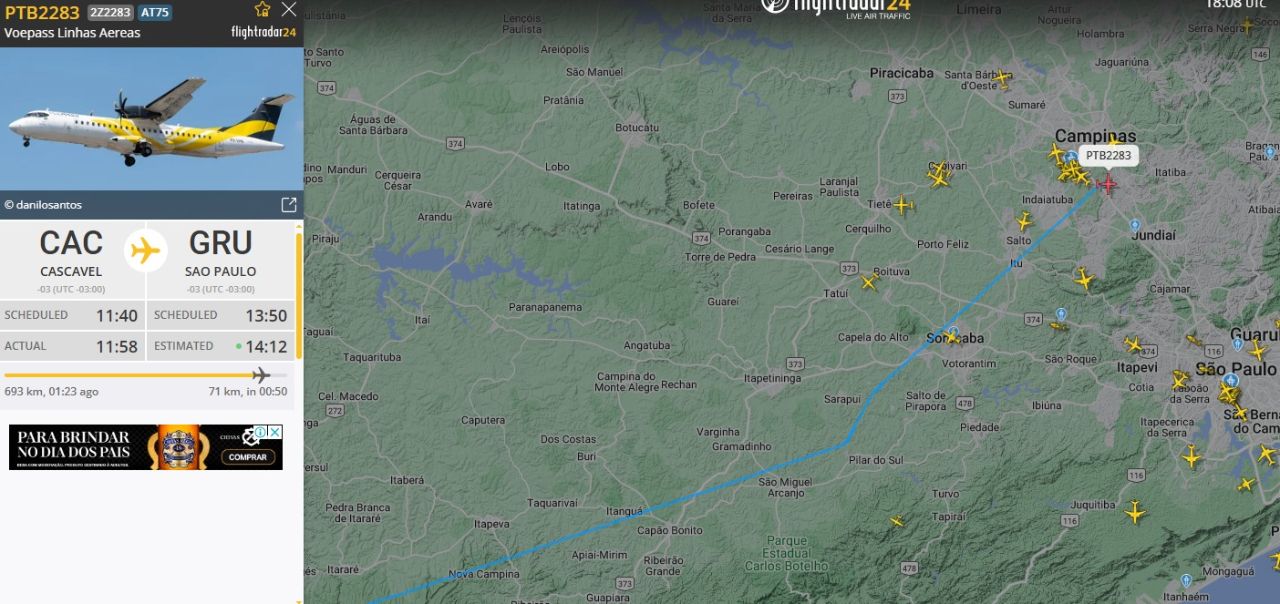Screen dimensions: 1280x604
Task: Click the 2Z2283 flight number badge
Action: coord(110,12)
